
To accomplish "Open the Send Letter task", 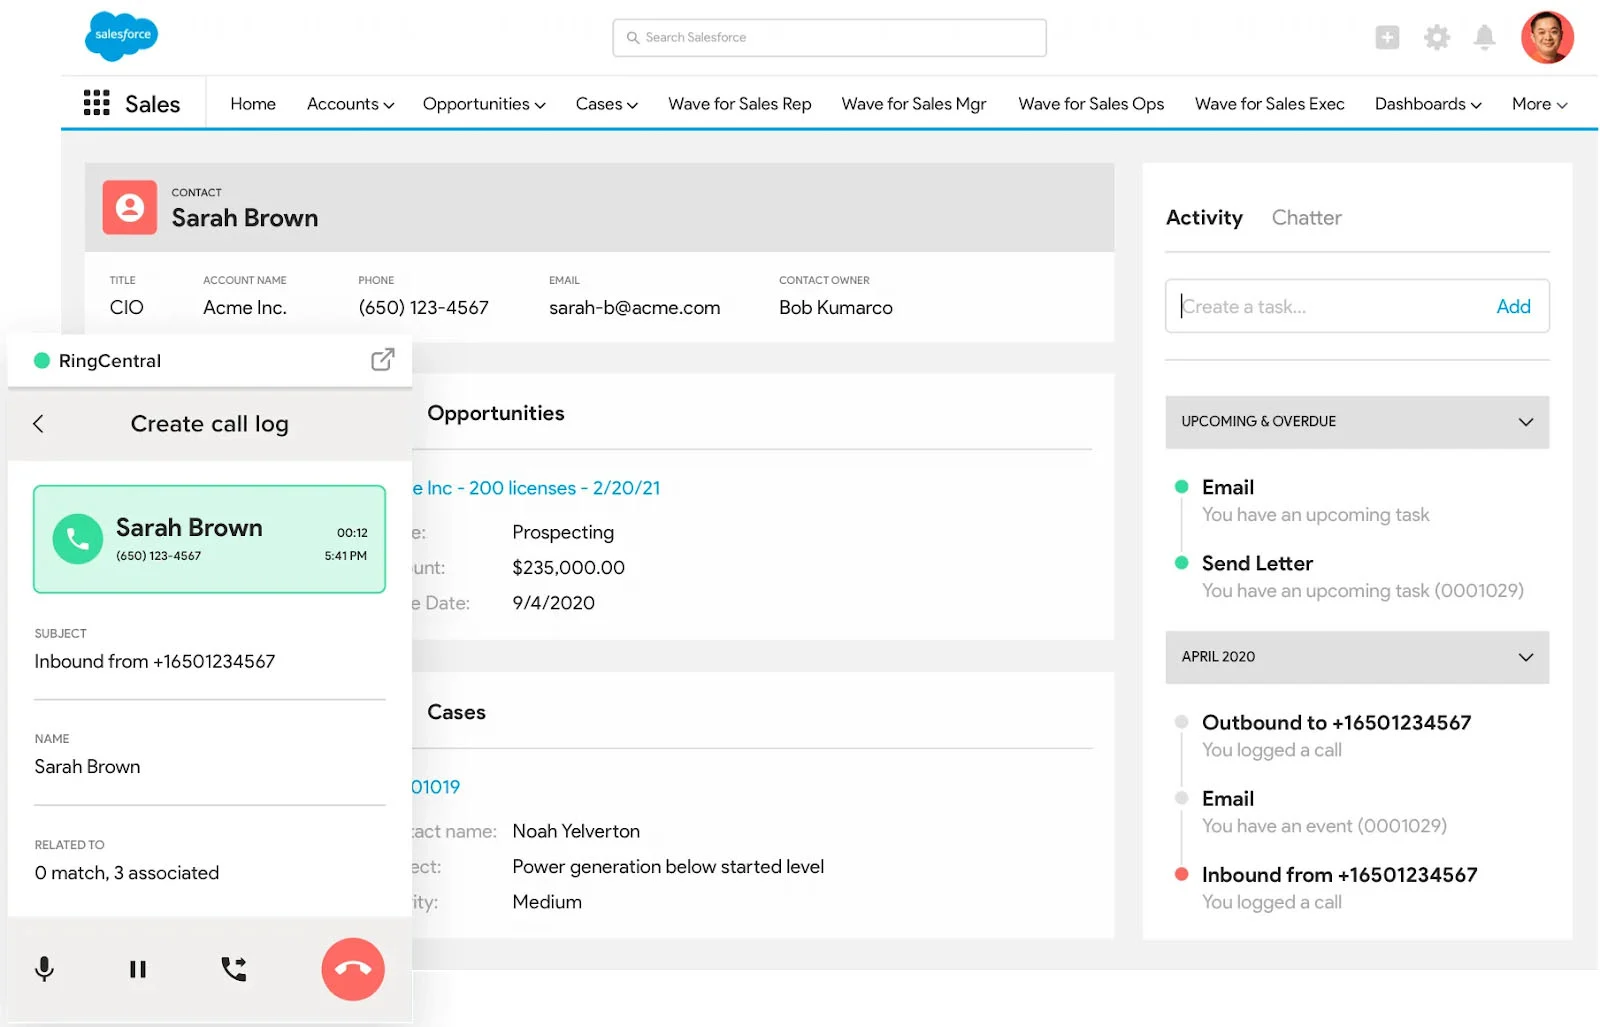I will (1257, 563).
